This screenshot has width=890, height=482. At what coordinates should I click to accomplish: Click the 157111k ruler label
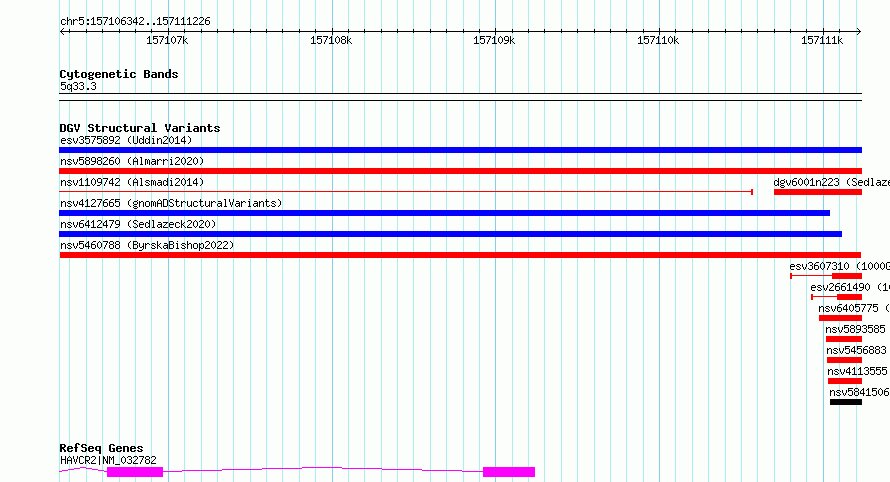click(822, 40)
